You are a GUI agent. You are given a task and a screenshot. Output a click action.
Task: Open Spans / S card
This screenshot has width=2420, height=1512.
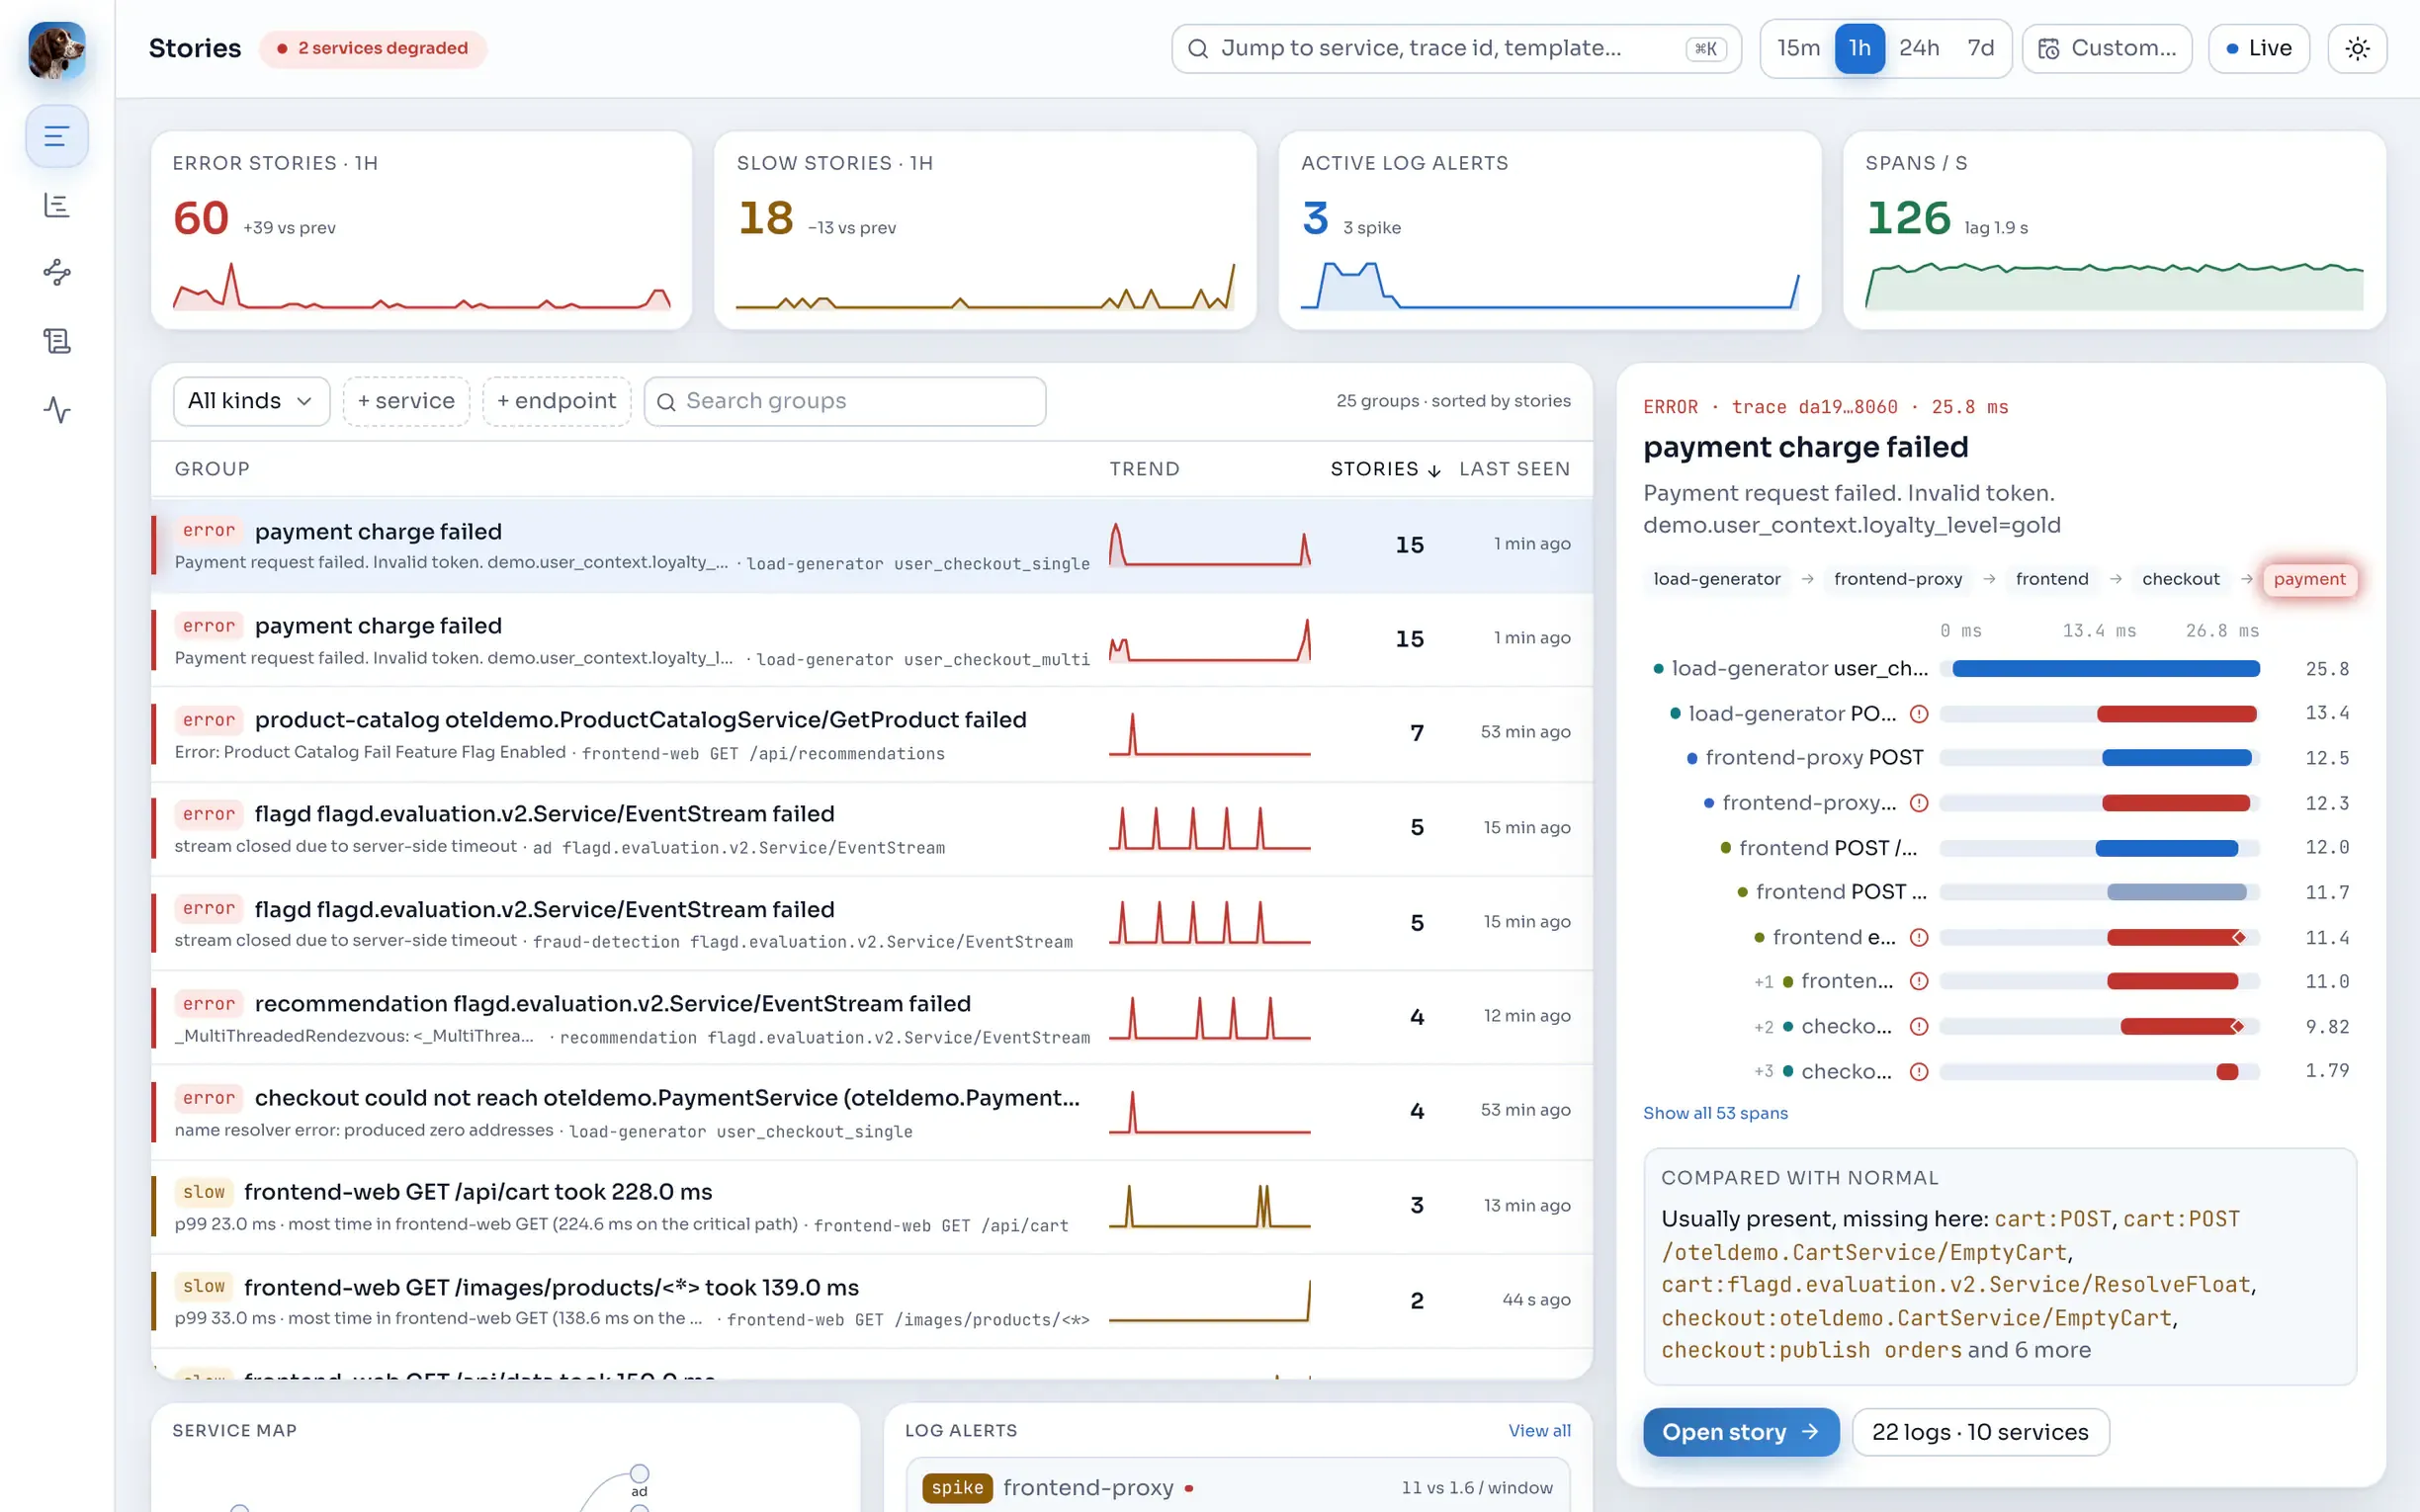[x=2114, y=230]
